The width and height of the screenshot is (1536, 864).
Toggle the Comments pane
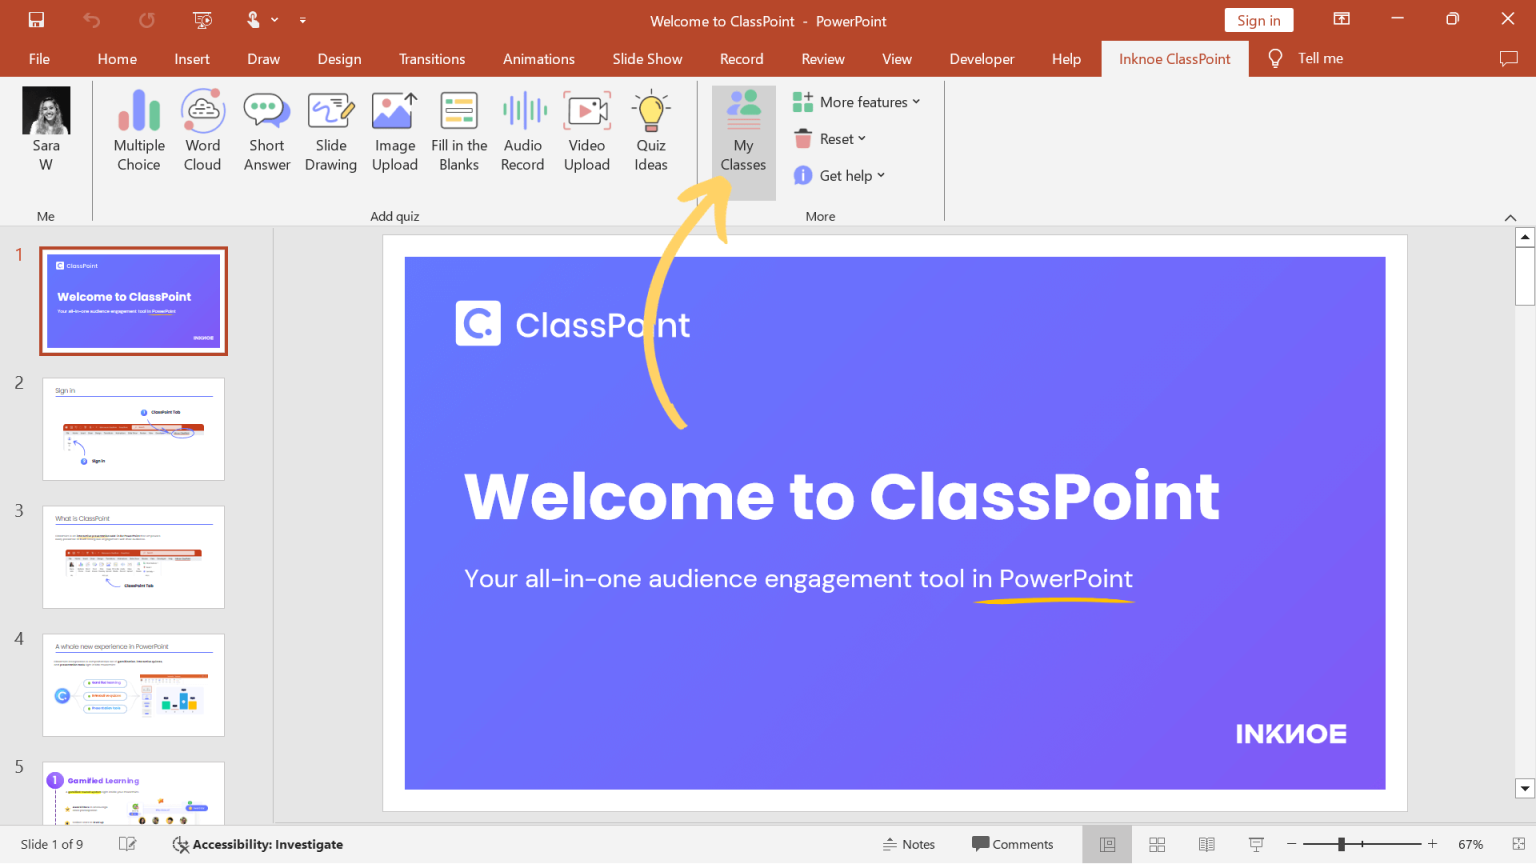pyautogui.click(x=1013, y=844)
